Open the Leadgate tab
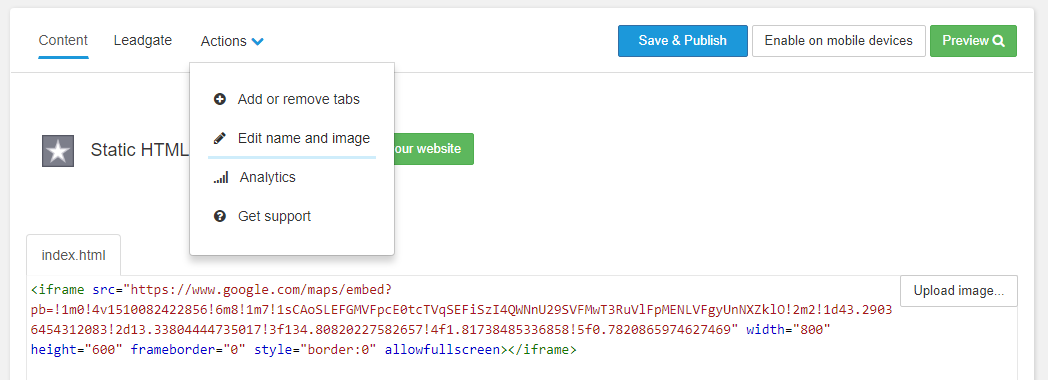The height and width of the screenshot is (380, 1048). (142, 41)
